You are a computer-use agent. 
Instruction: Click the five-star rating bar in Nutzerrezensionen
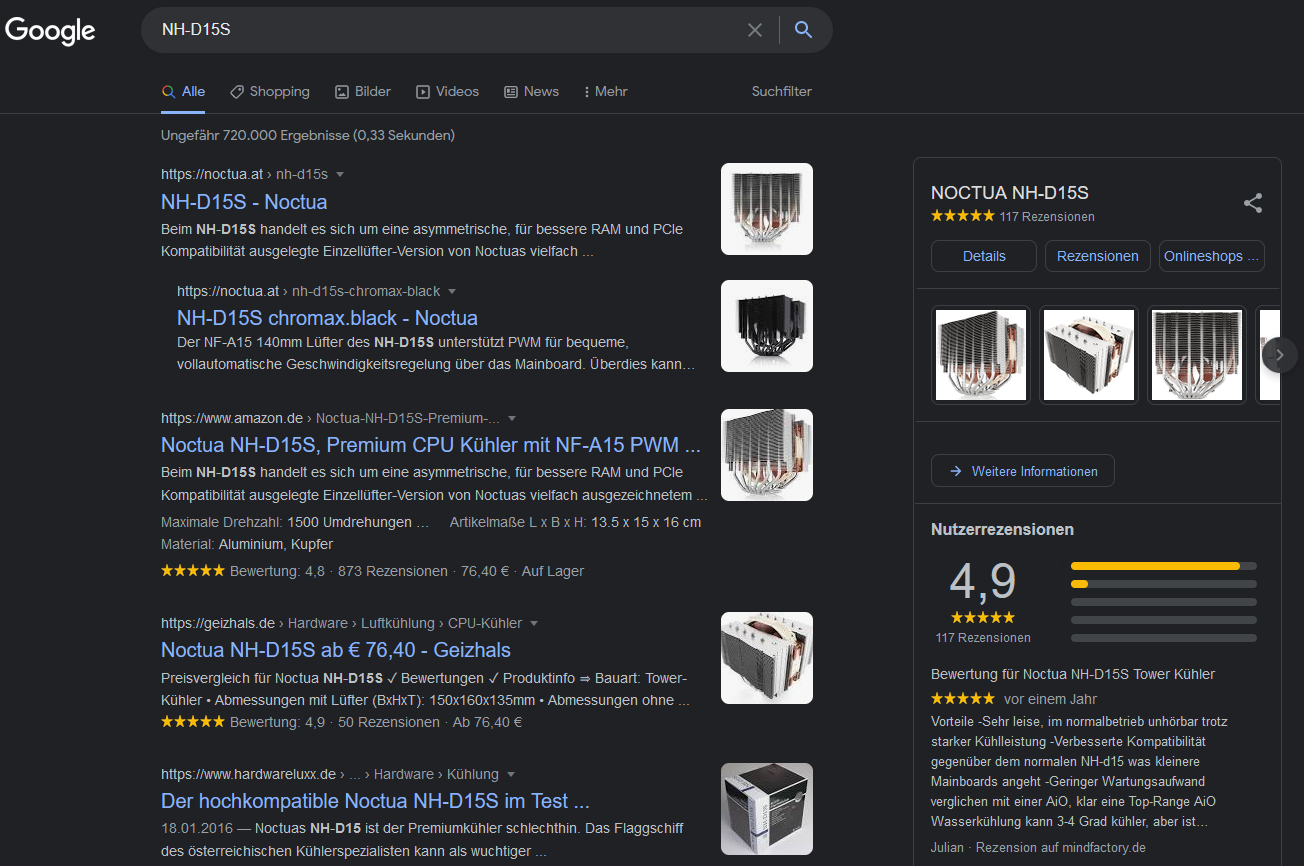[x=1164, y=566]
